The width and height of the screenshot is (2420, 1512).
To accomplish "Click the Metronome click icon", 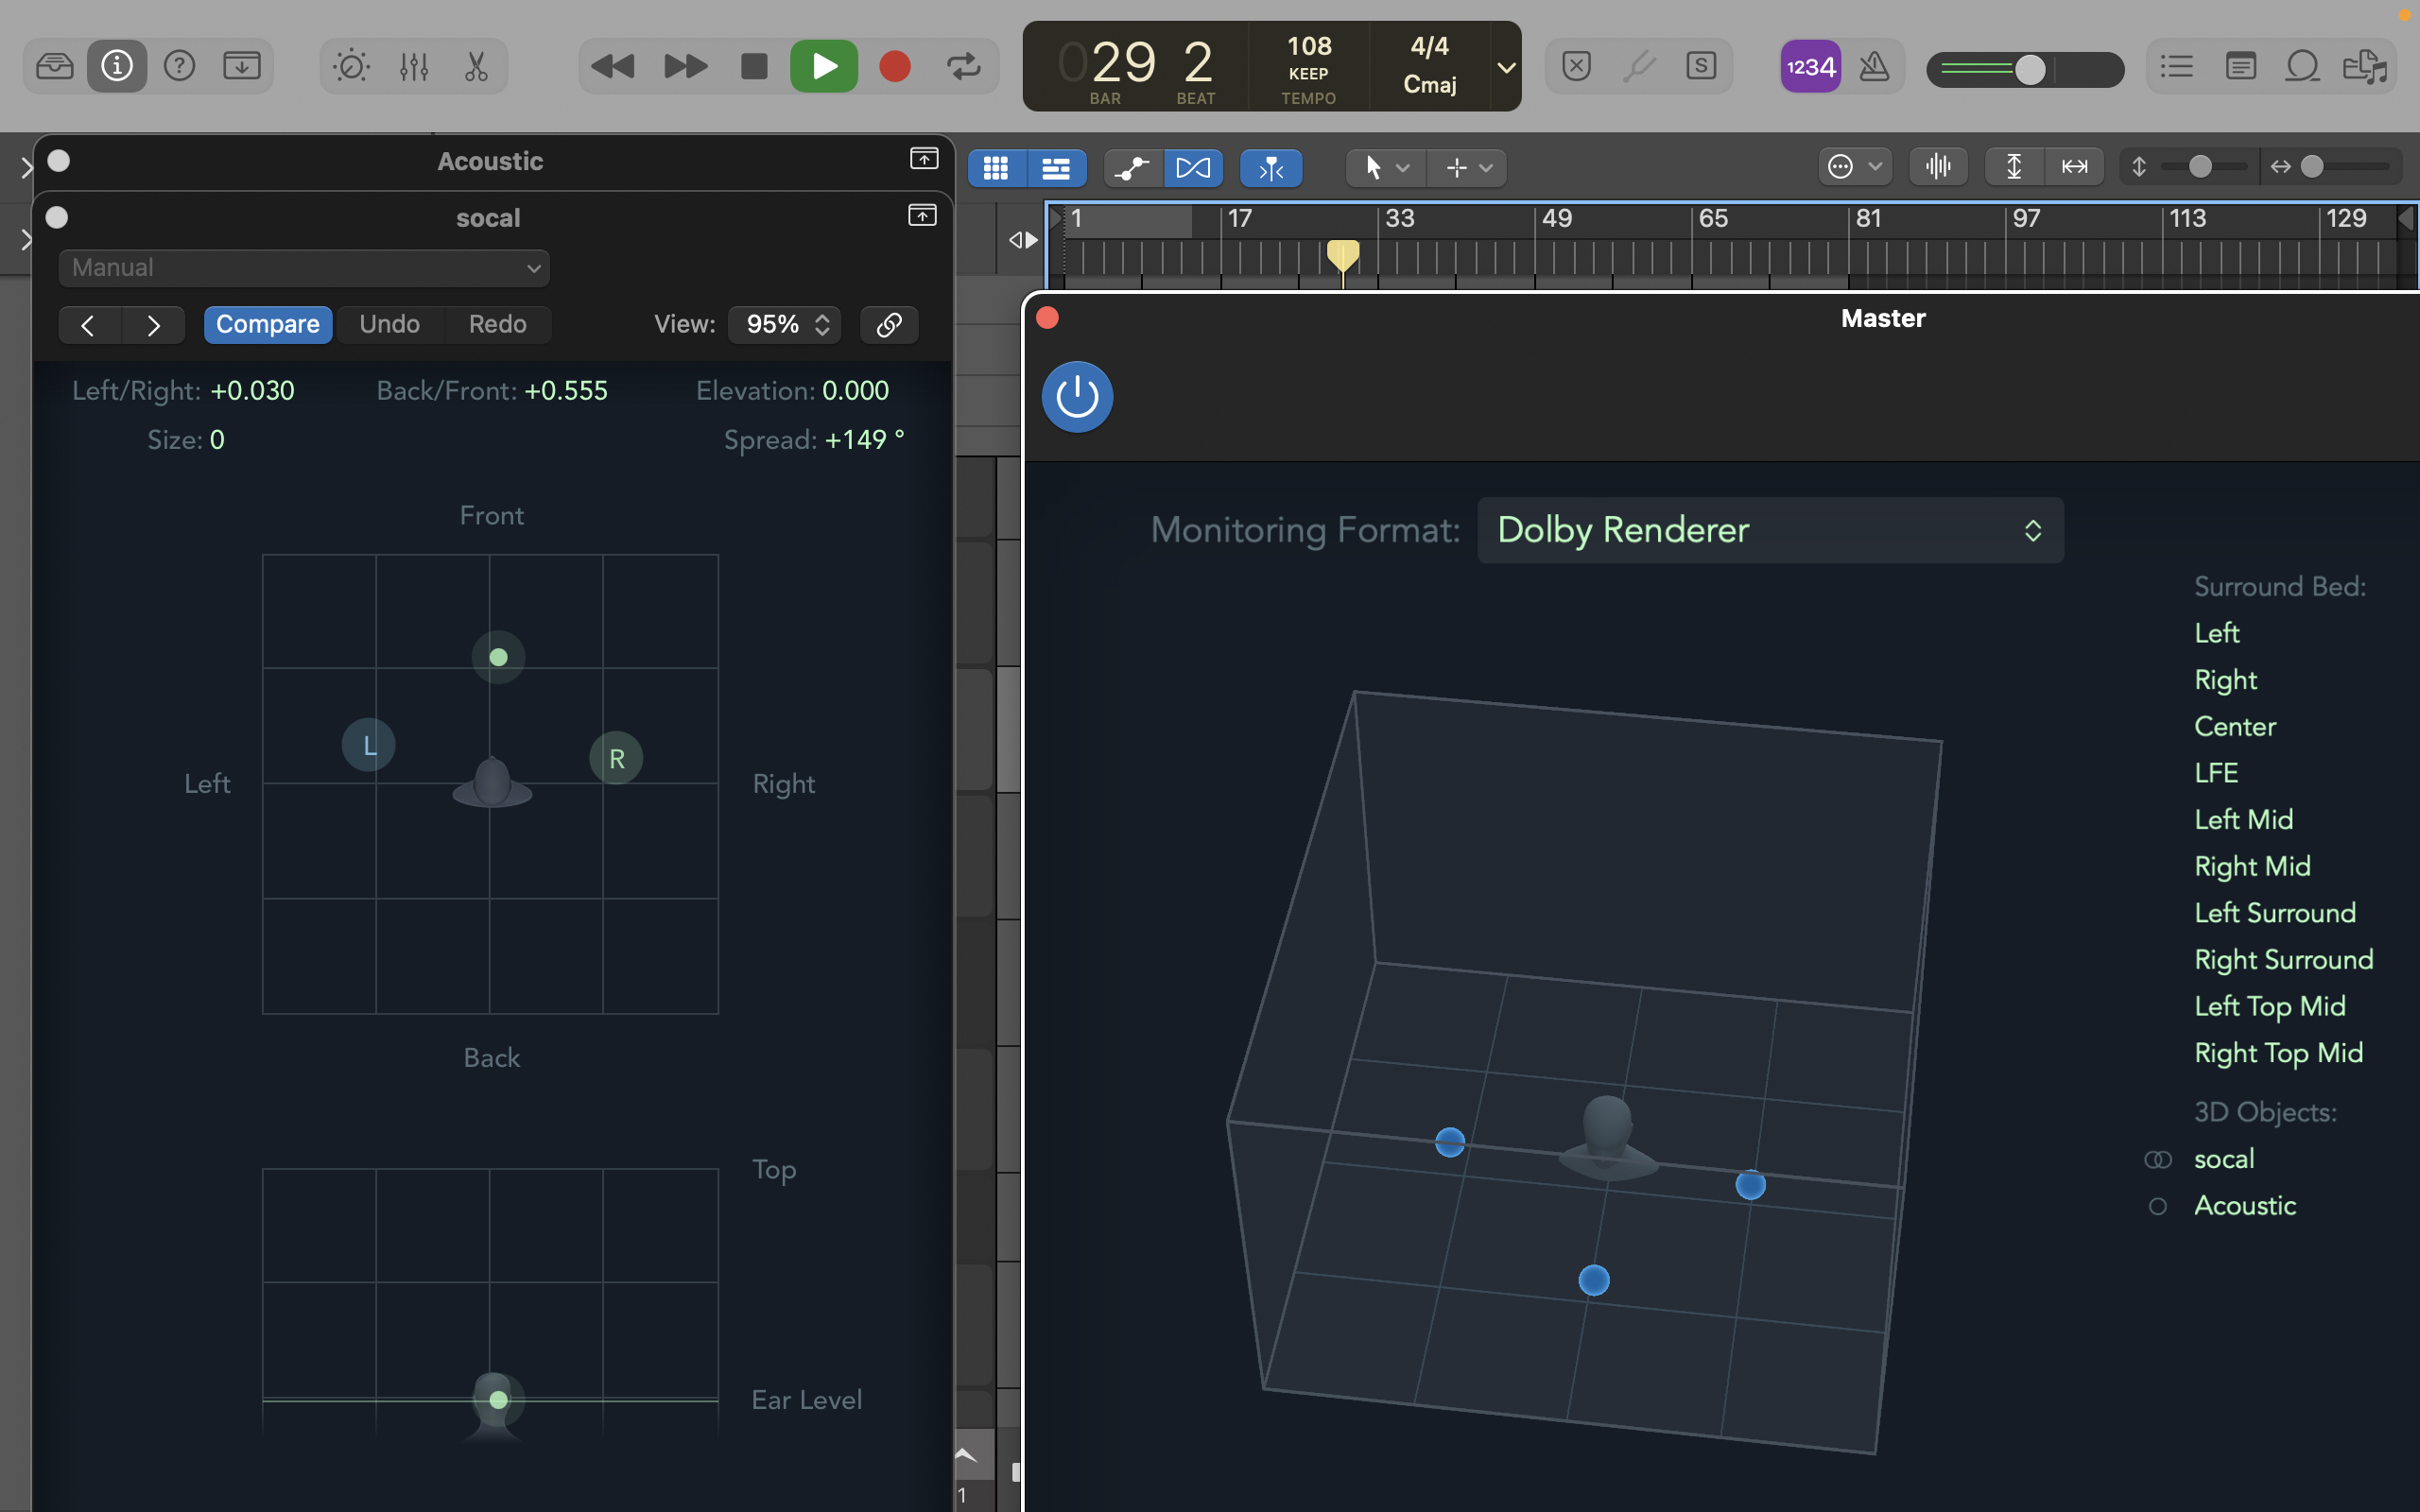I will pyautogui.click(x=1873, y=68).
